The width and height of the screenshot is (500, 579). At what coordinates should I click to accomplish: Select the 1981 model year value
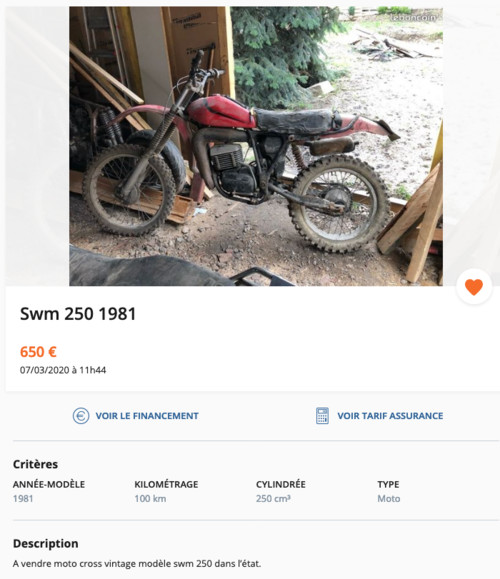click(23, 499)
